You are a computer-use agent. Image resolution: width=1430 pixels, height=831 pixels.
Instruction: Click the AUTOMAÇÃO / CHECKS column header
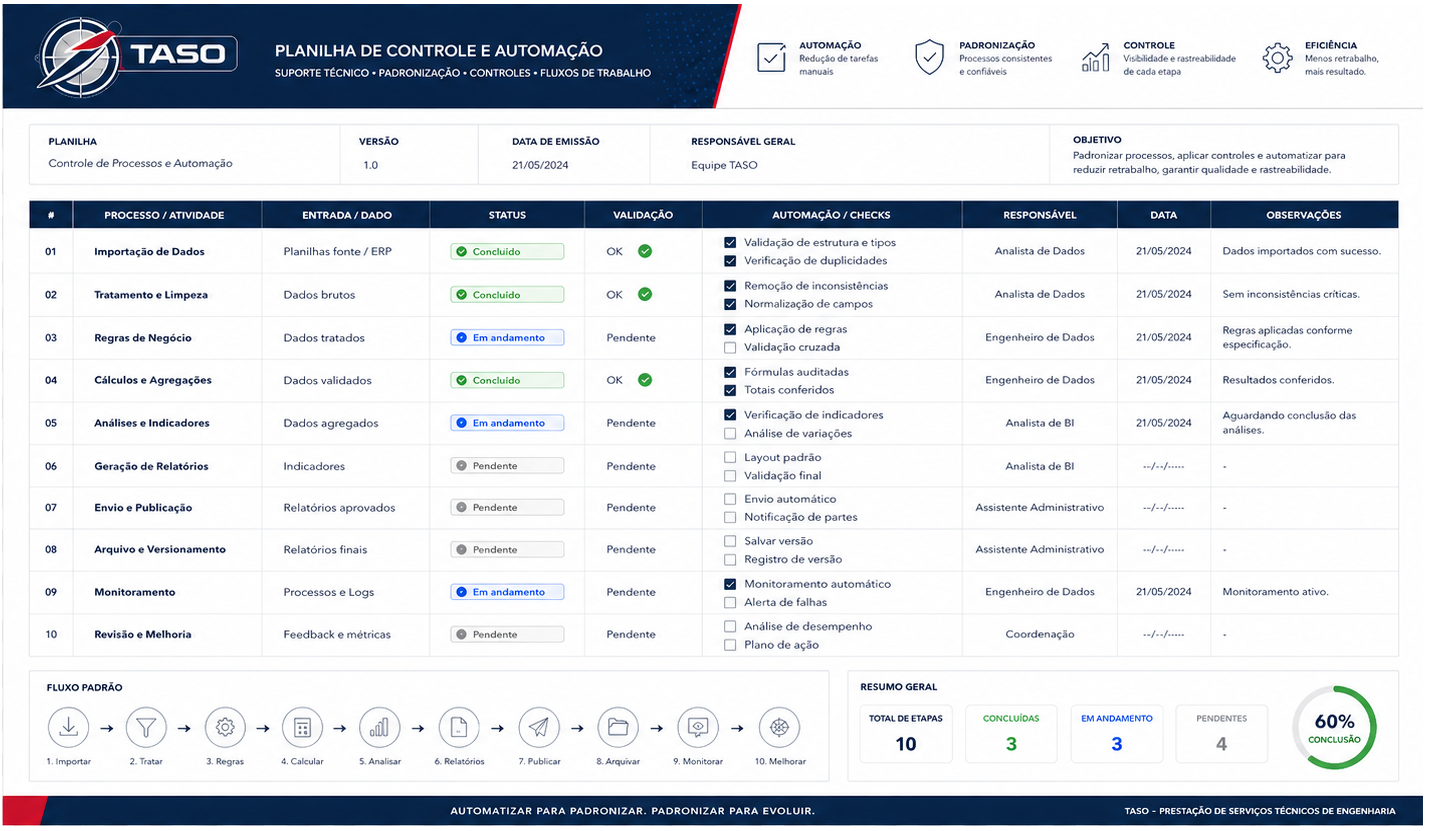831,215
